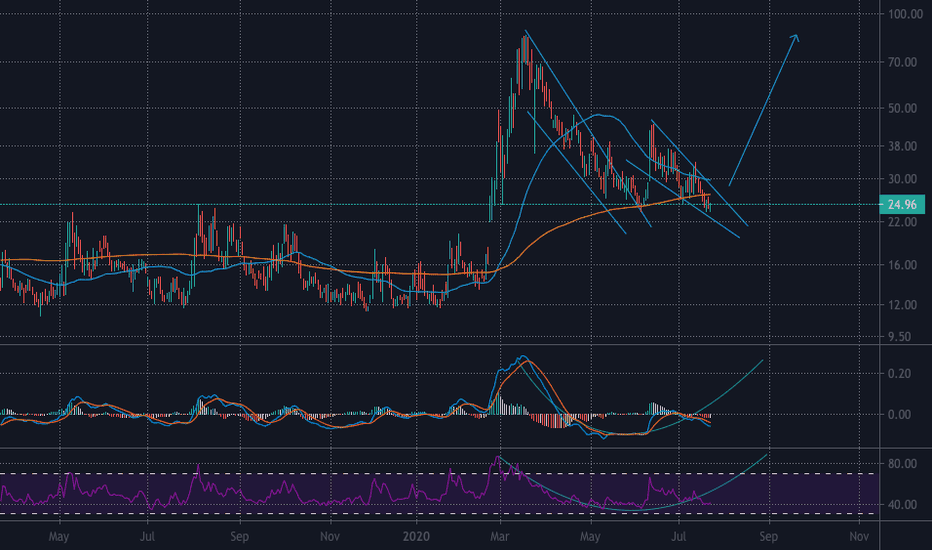Click the Nov label left of 2020
The height and width of the screenshot is (550, 932).
(x=330, y=536)
